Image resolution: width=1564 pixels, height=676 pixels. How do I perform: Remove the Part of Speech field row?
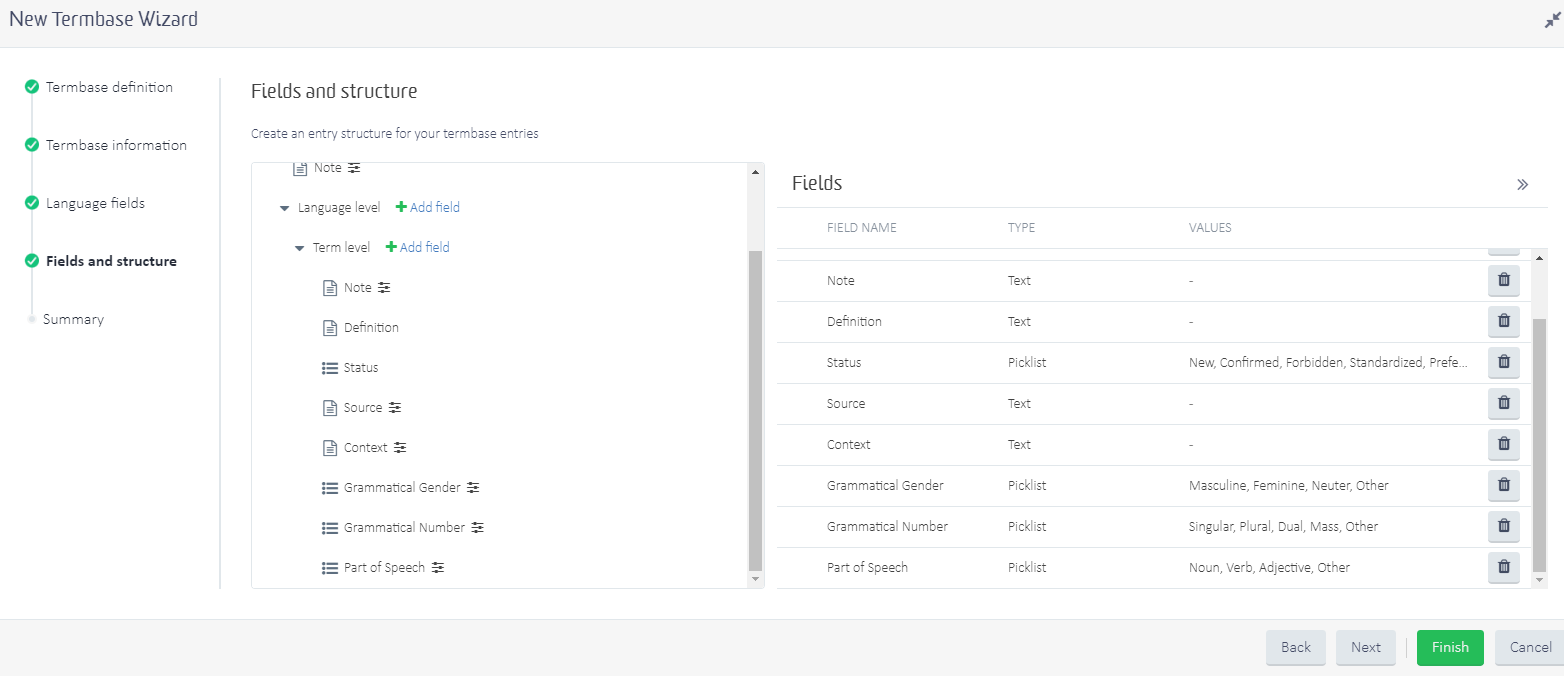1503,567
